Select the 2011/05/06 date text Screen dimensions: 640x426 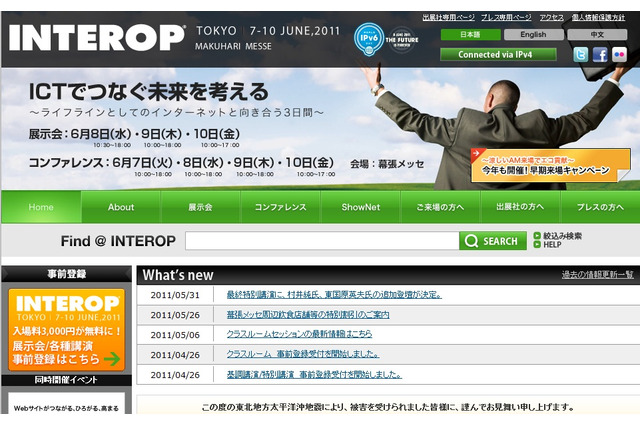click(175, 335)
